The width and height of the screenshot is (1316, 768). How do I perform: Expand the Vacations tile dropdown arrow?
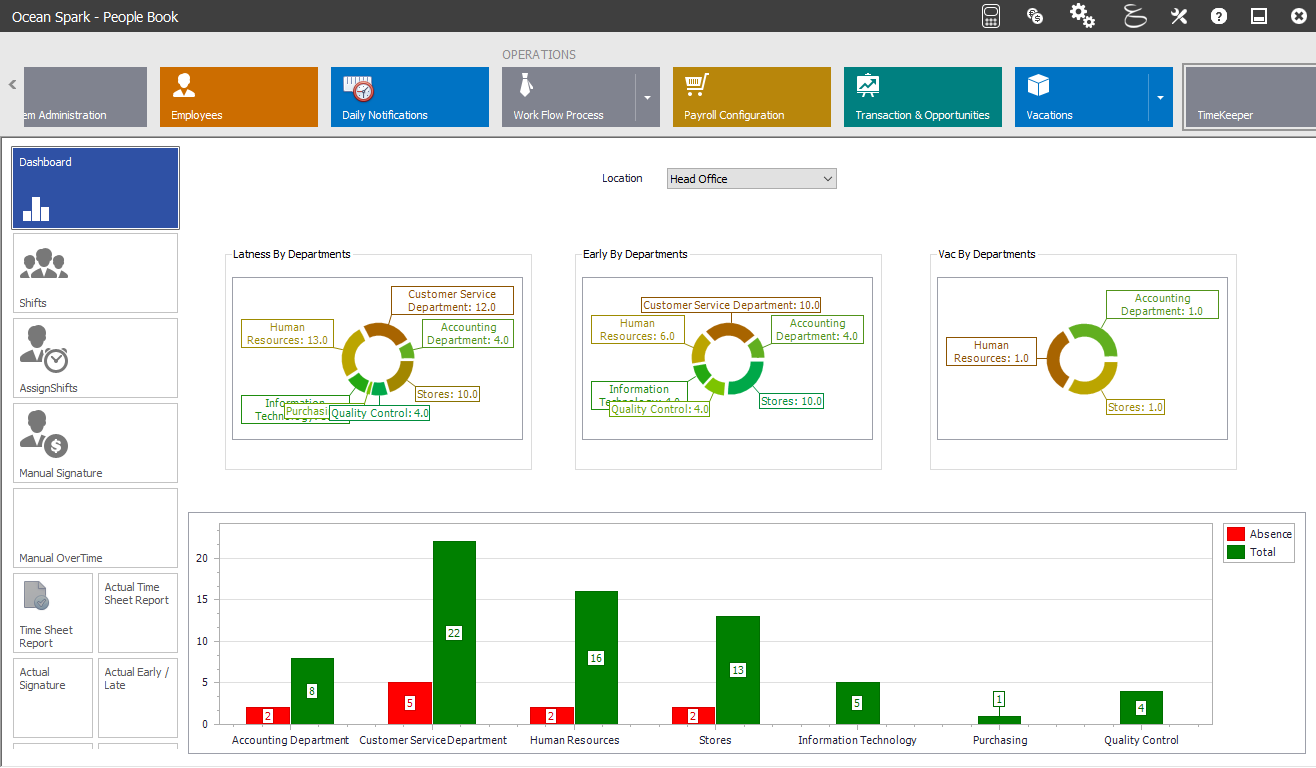point(1160,97)
